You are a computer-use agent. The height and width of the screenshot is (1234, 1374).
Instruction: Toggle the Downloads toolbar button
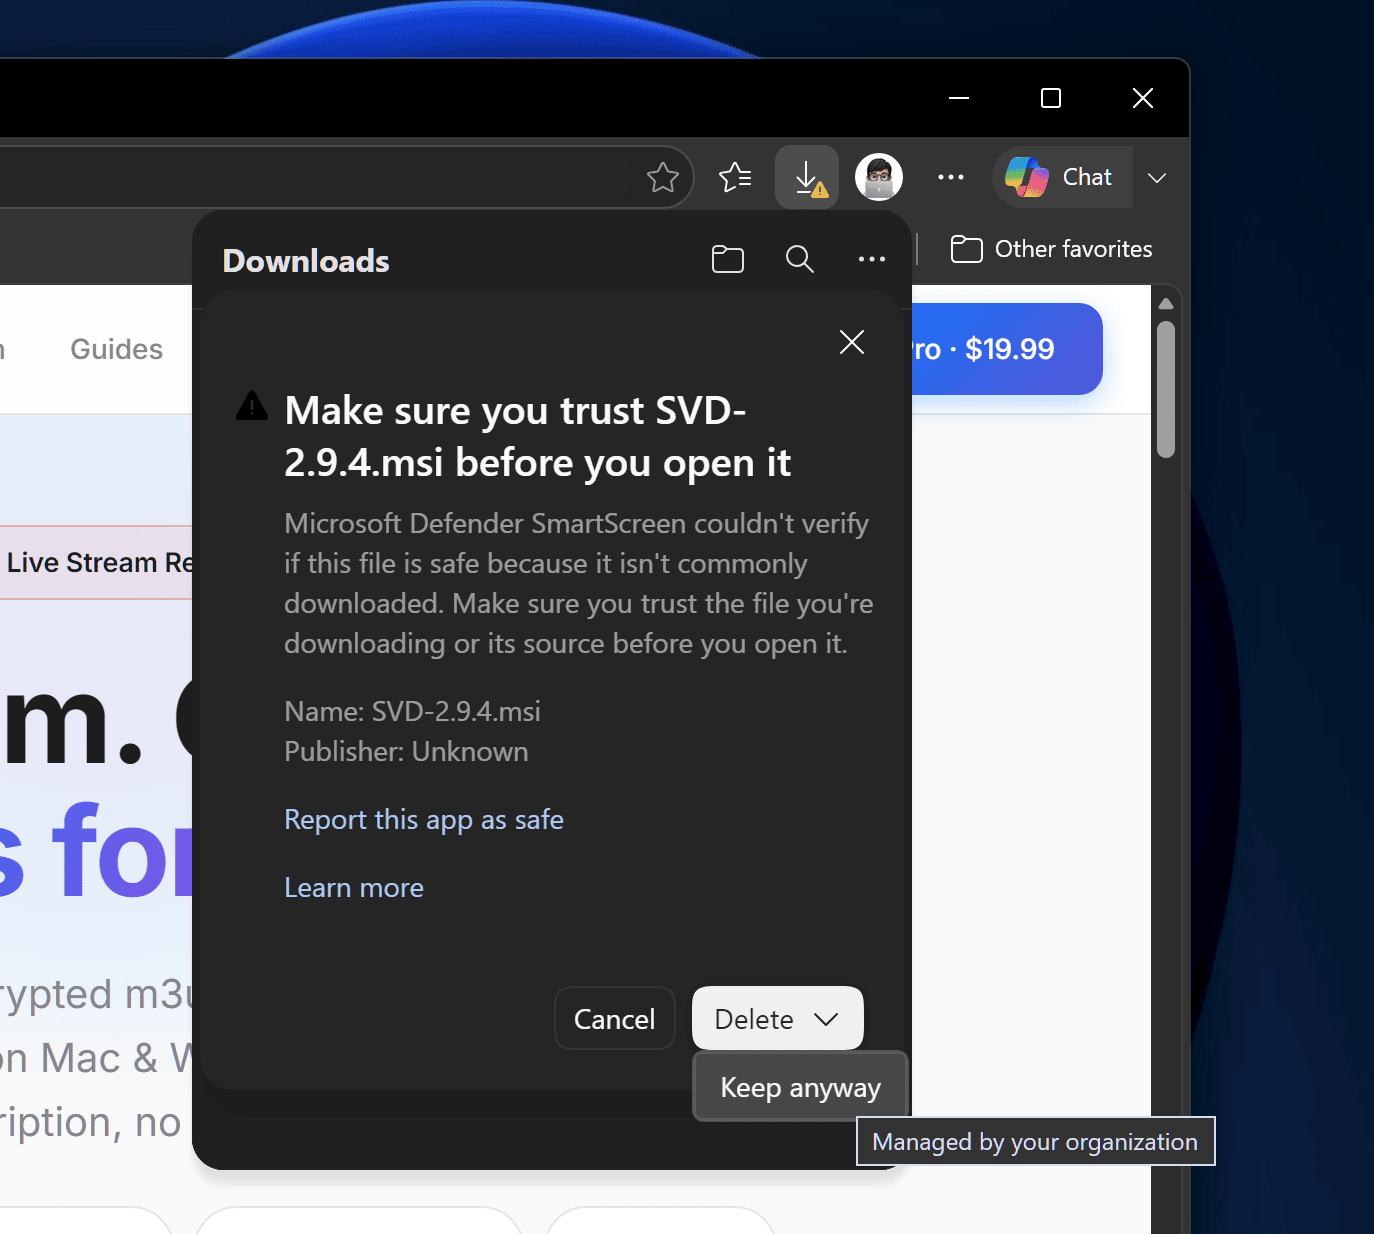(807, 178)
